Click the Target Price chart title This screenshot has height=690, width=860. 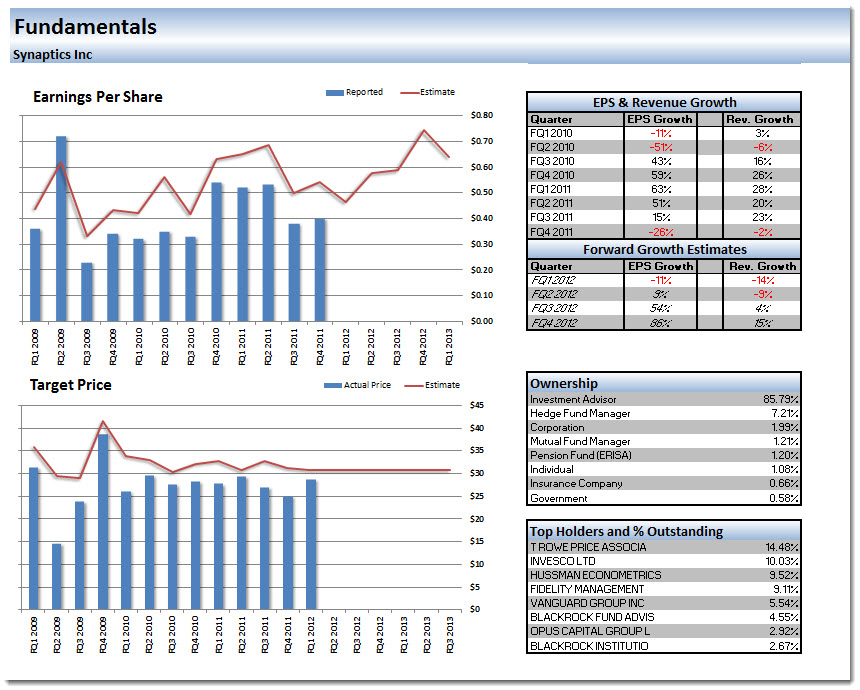click(x=70, y=385)
